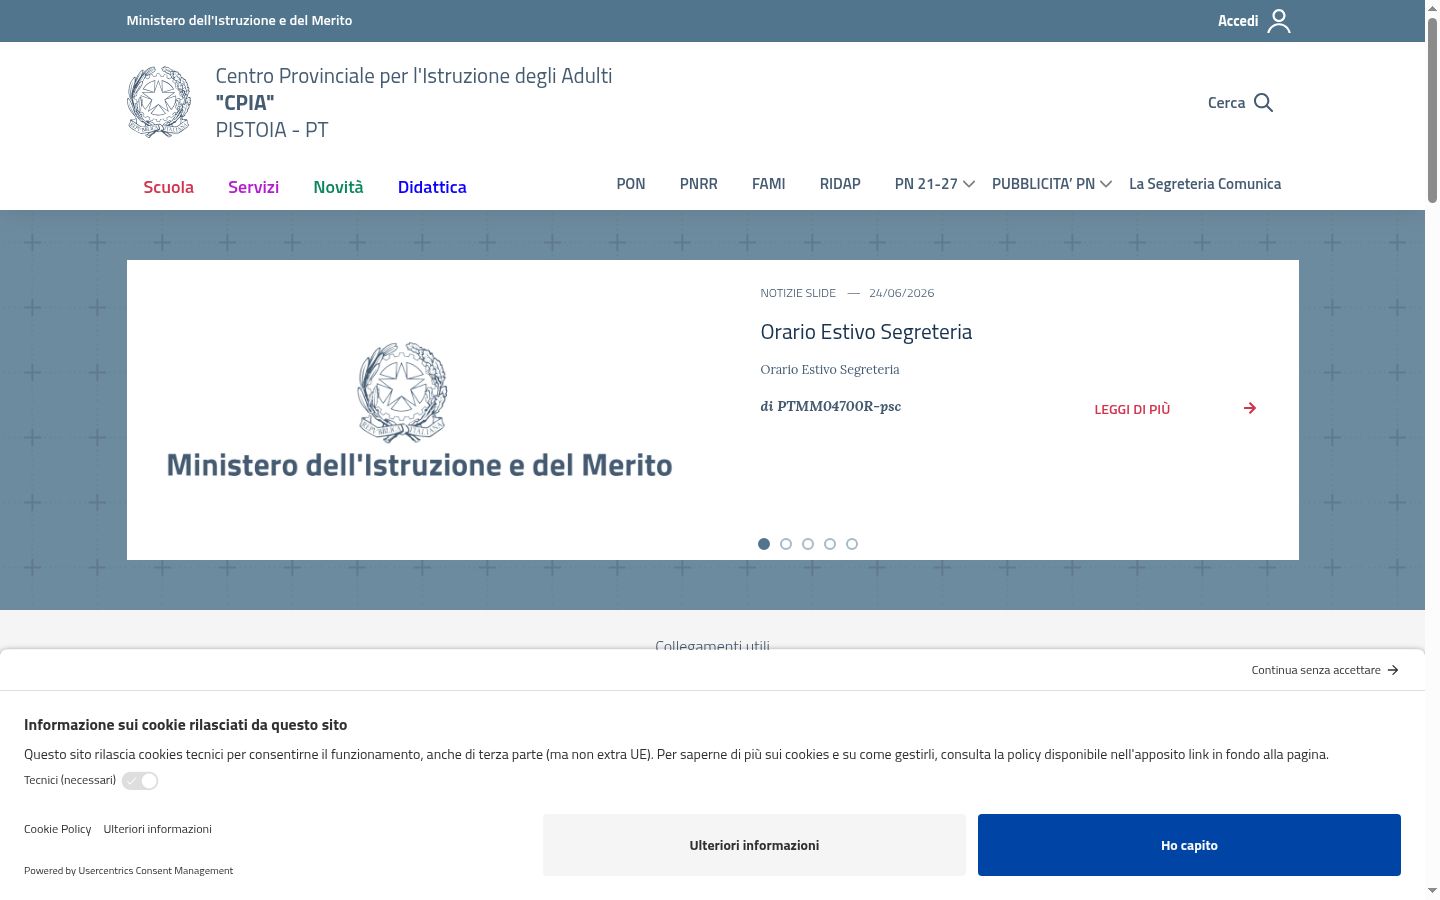Go to the FAMI section
1440x900 pixels.
coord(769,184)
